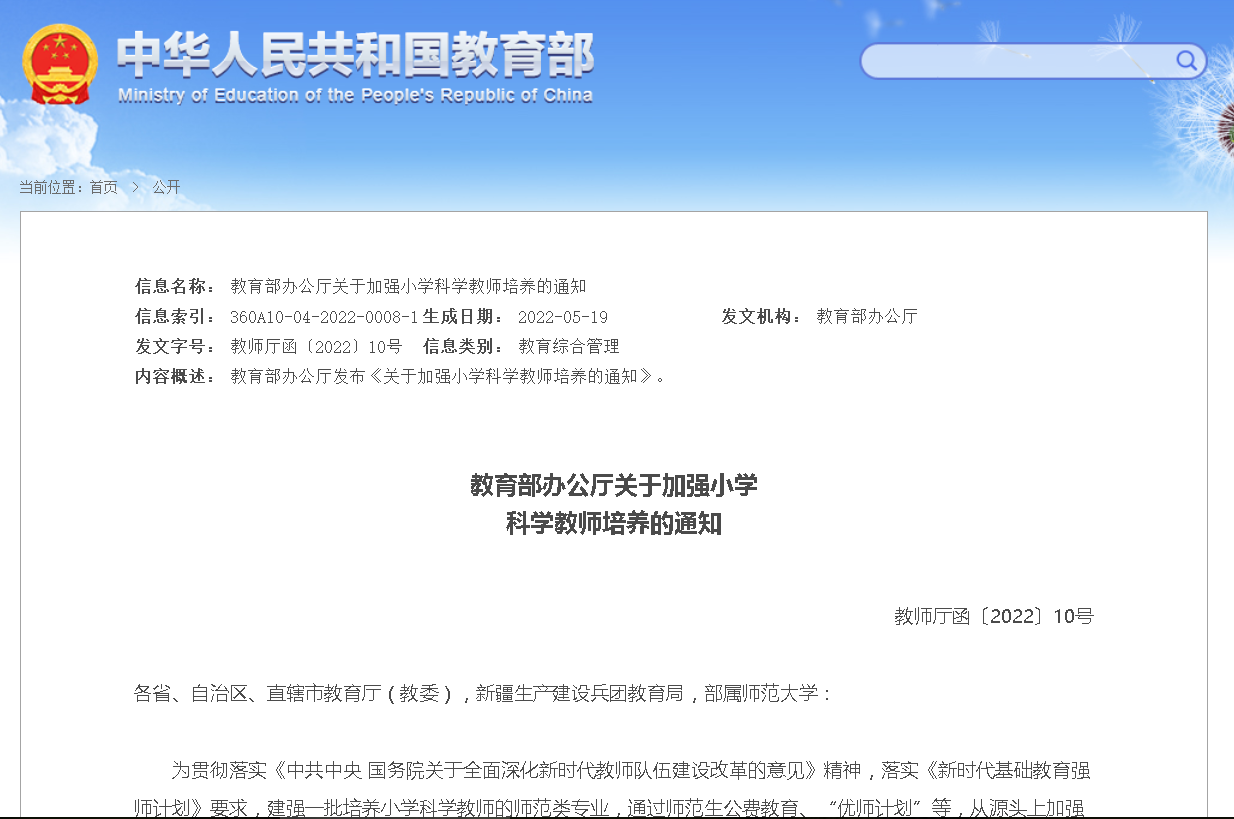Select the 发文字号 label

point(175,347)
